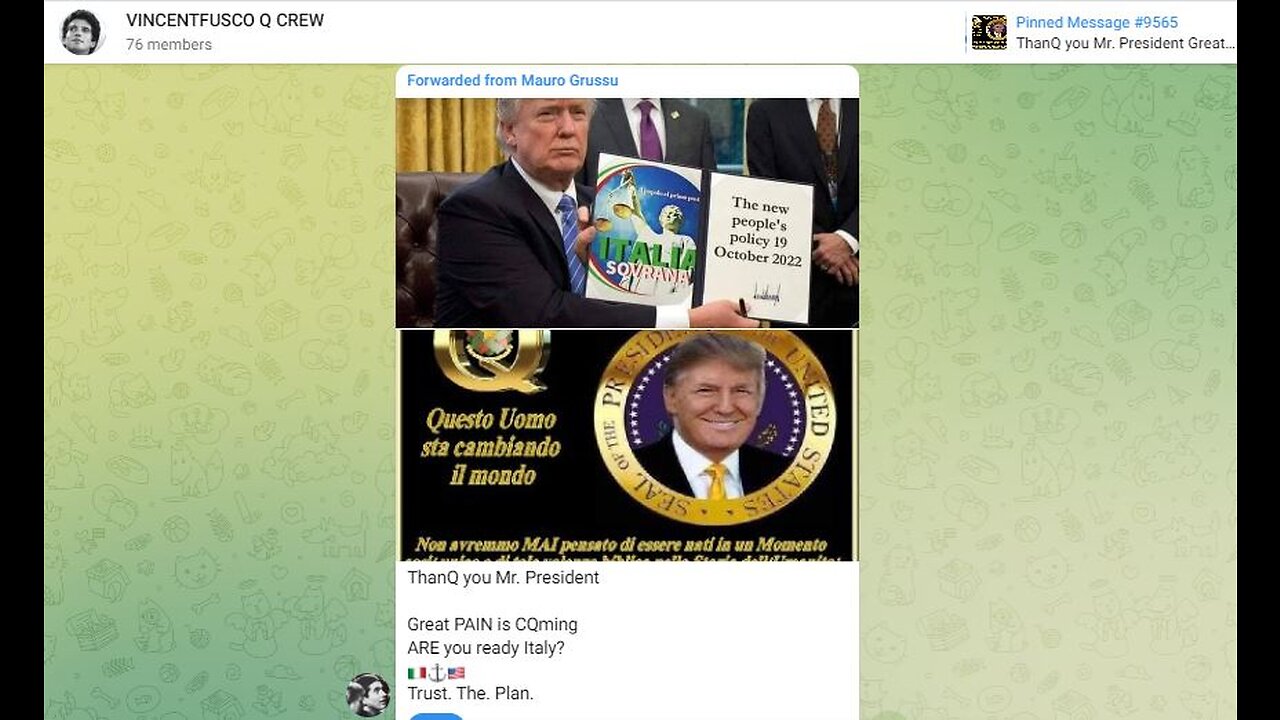1280x720 pixels.
Task: Open the 'Questo Uomo sta cambiando il mondo' image
Action: (627, 445)
